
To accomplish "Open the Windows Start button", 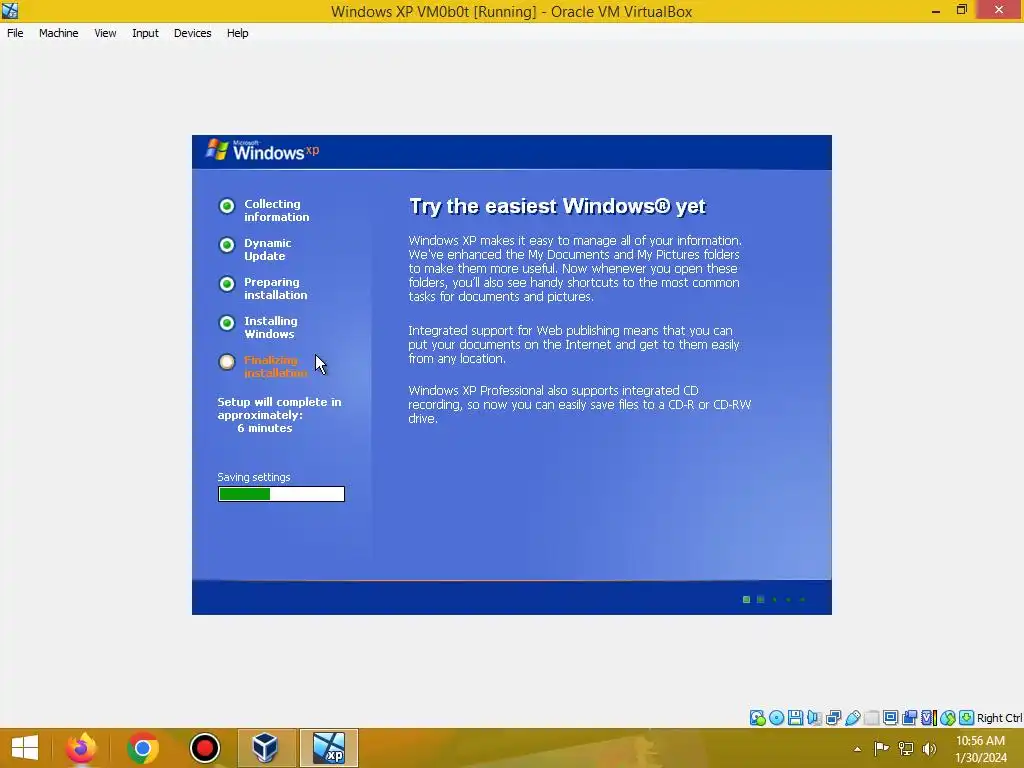I will coord(25,748).
